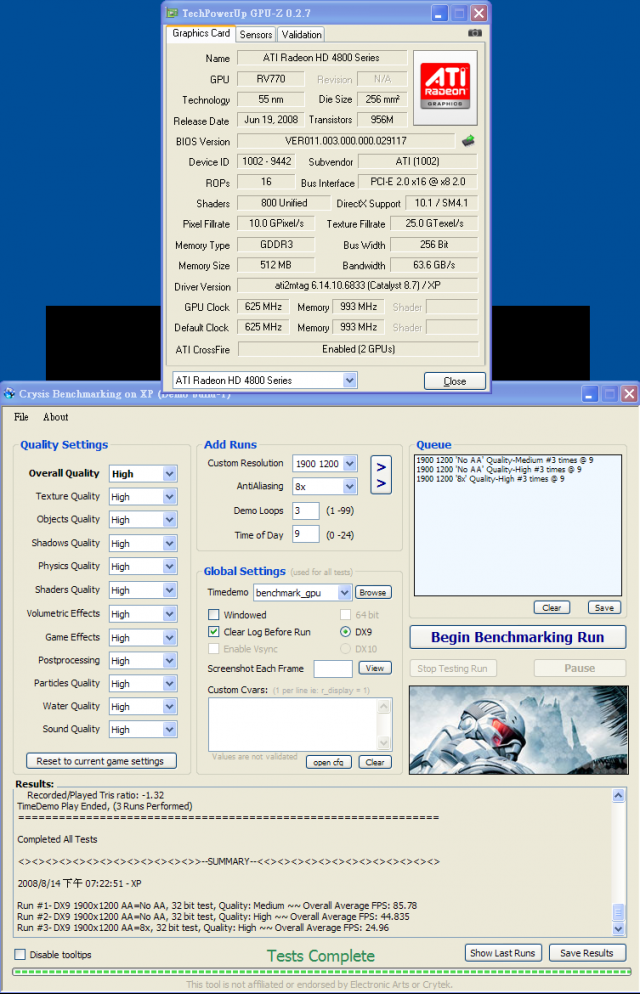The image size is (640, 994).
Task: Open the Sound Quality dropdown
Action: [x=169, y=730]
